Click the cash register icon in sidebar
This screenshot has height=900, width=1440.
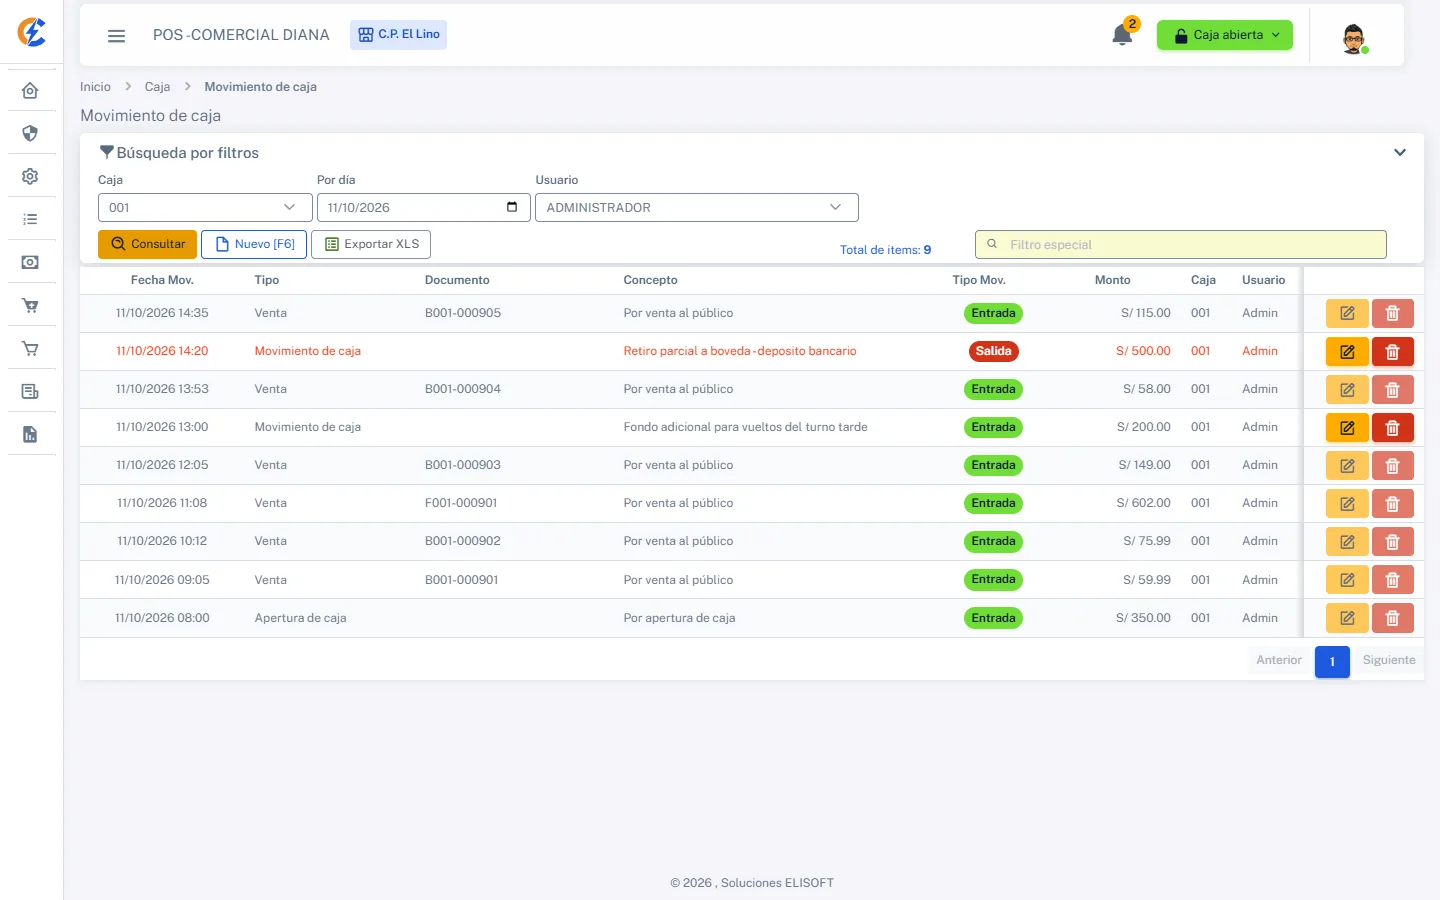pyautogui.click(x=30, y=262)
